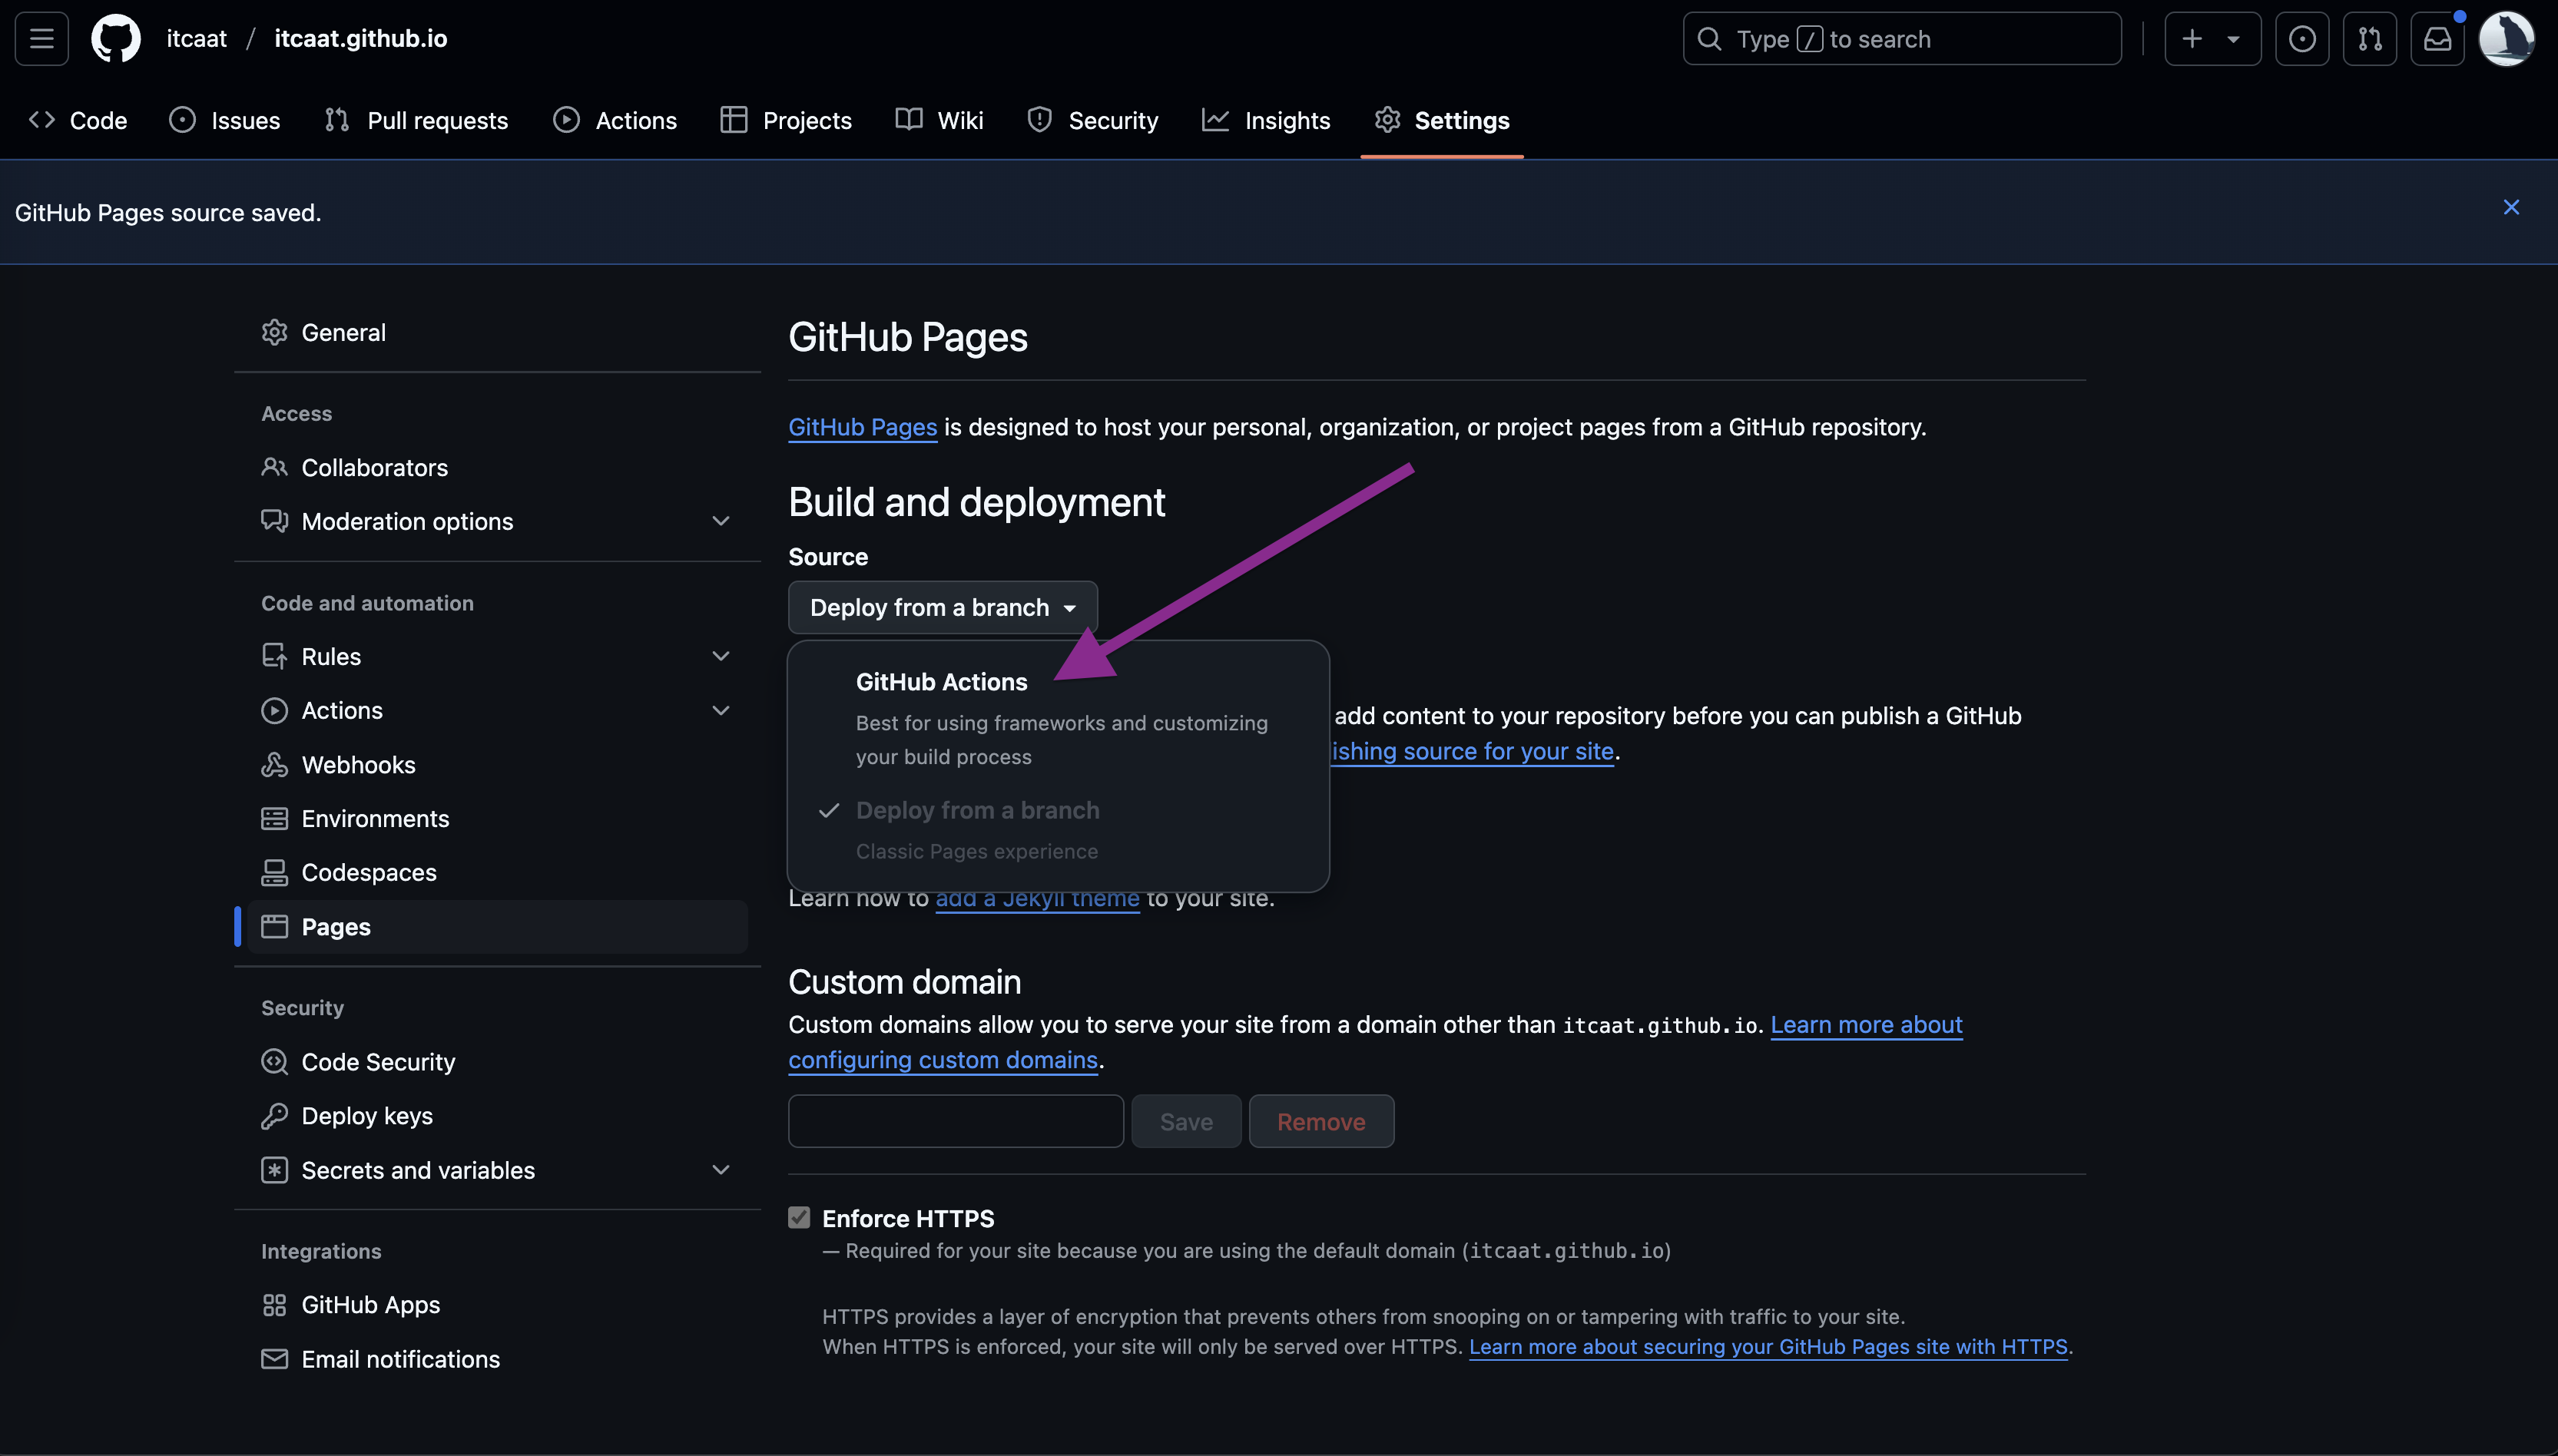Select Pages in the sidebar

point(498,926)
